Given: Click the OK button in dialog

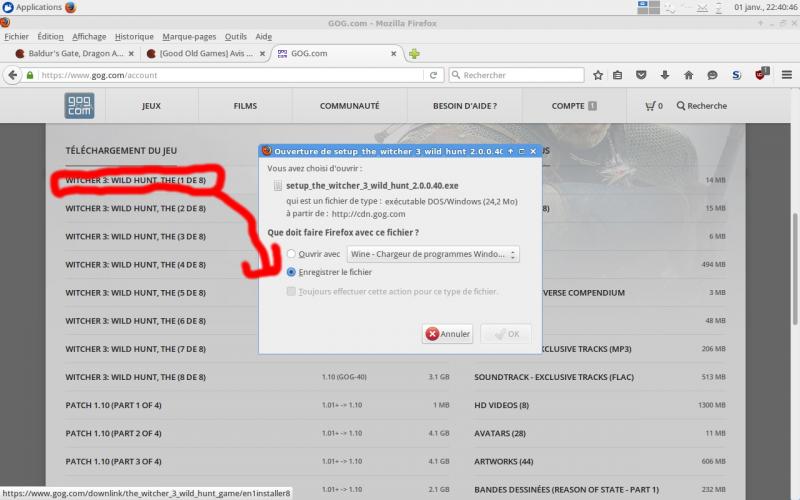Looking at the screenshot, I should [x=506, y=334].
